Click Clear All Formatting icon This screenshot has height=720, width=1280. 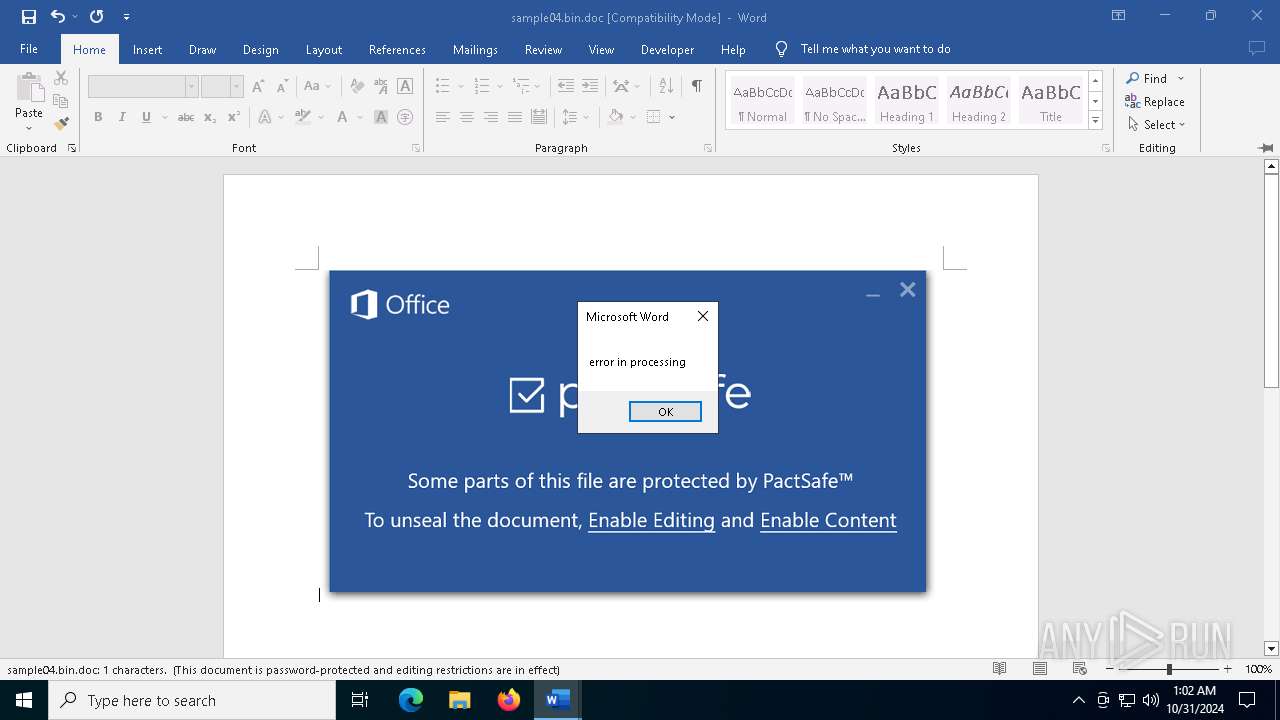click(x=357, y=86)
